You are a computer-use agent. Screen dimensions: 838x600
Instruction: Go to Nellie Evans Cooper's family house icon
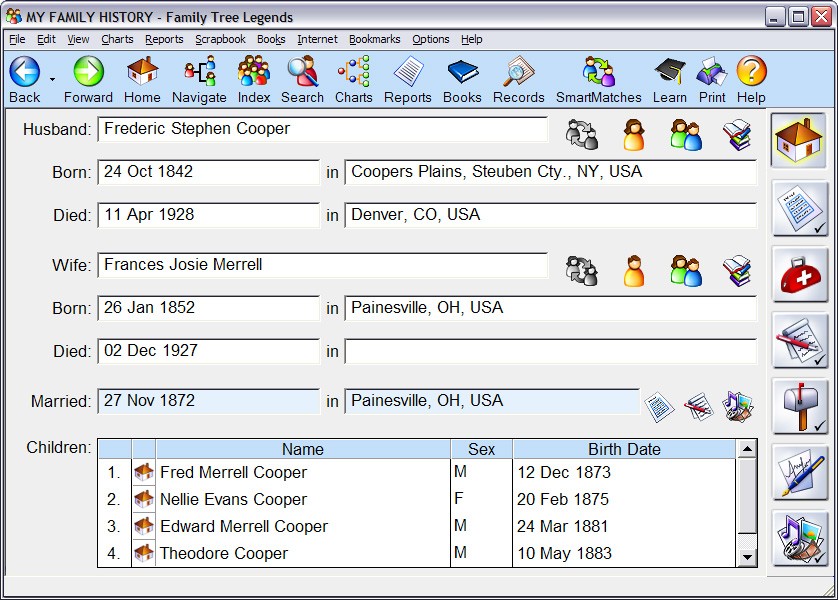pyautogui.click(x=144, y=499)
